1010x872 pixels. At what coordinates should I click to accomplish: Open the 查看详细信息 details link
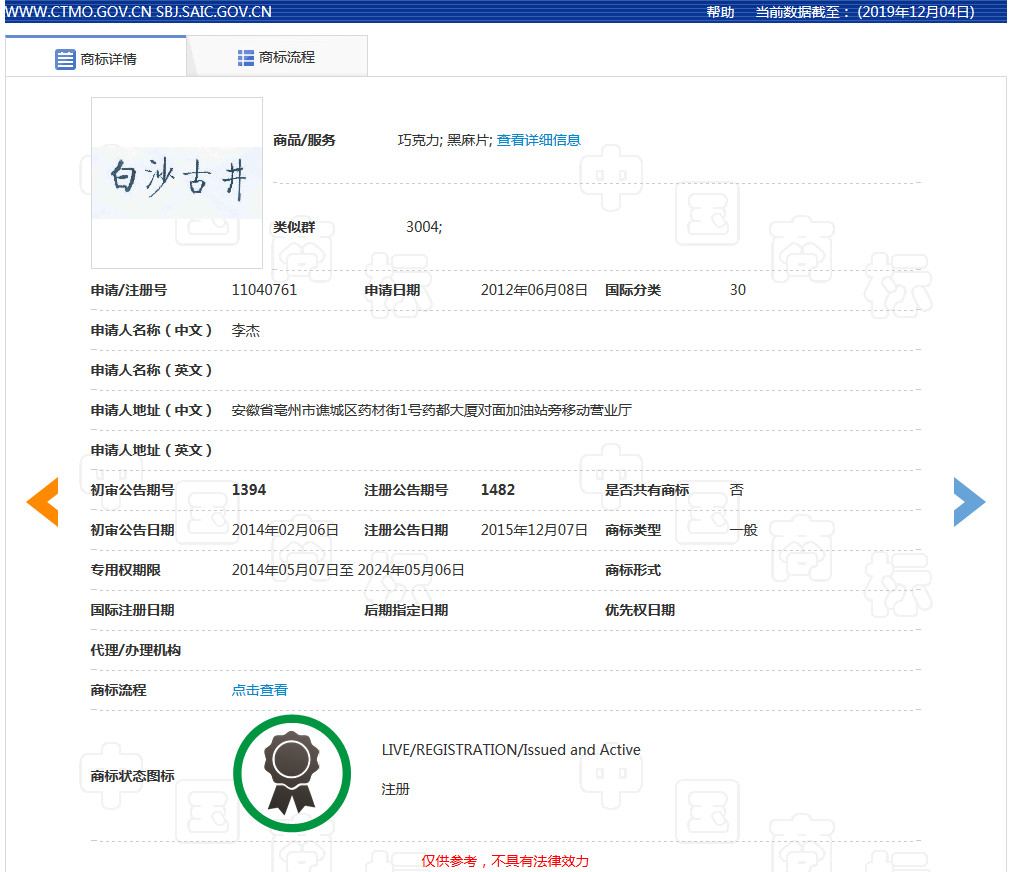538,140
